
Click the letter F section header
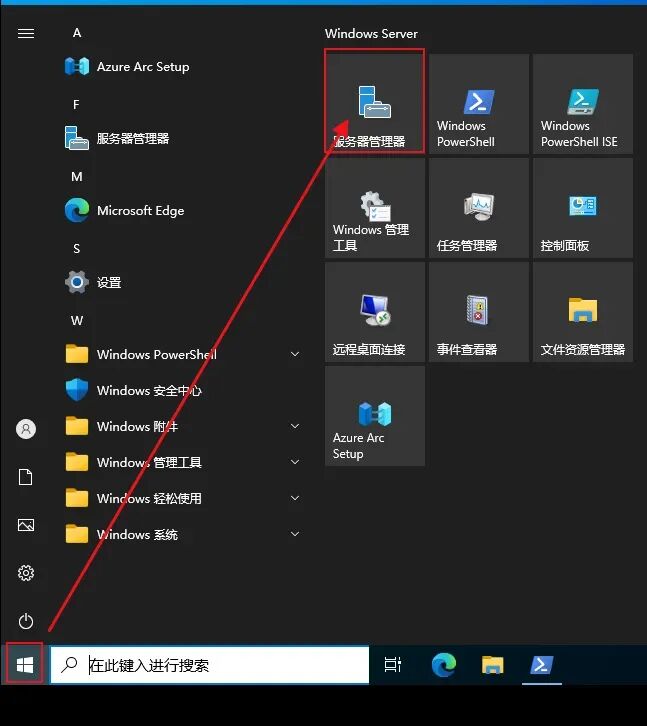click(x=76, y=105)
